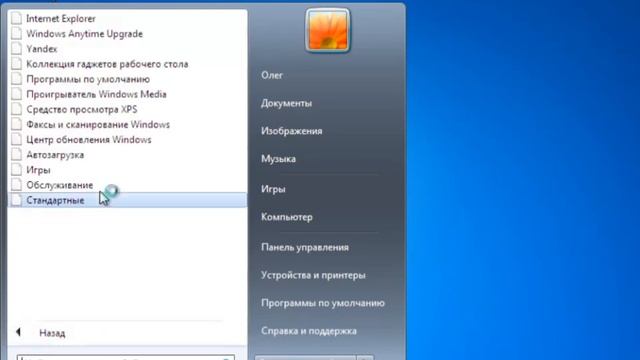Click the icon next to Internet Explorer

pos(16,19)
